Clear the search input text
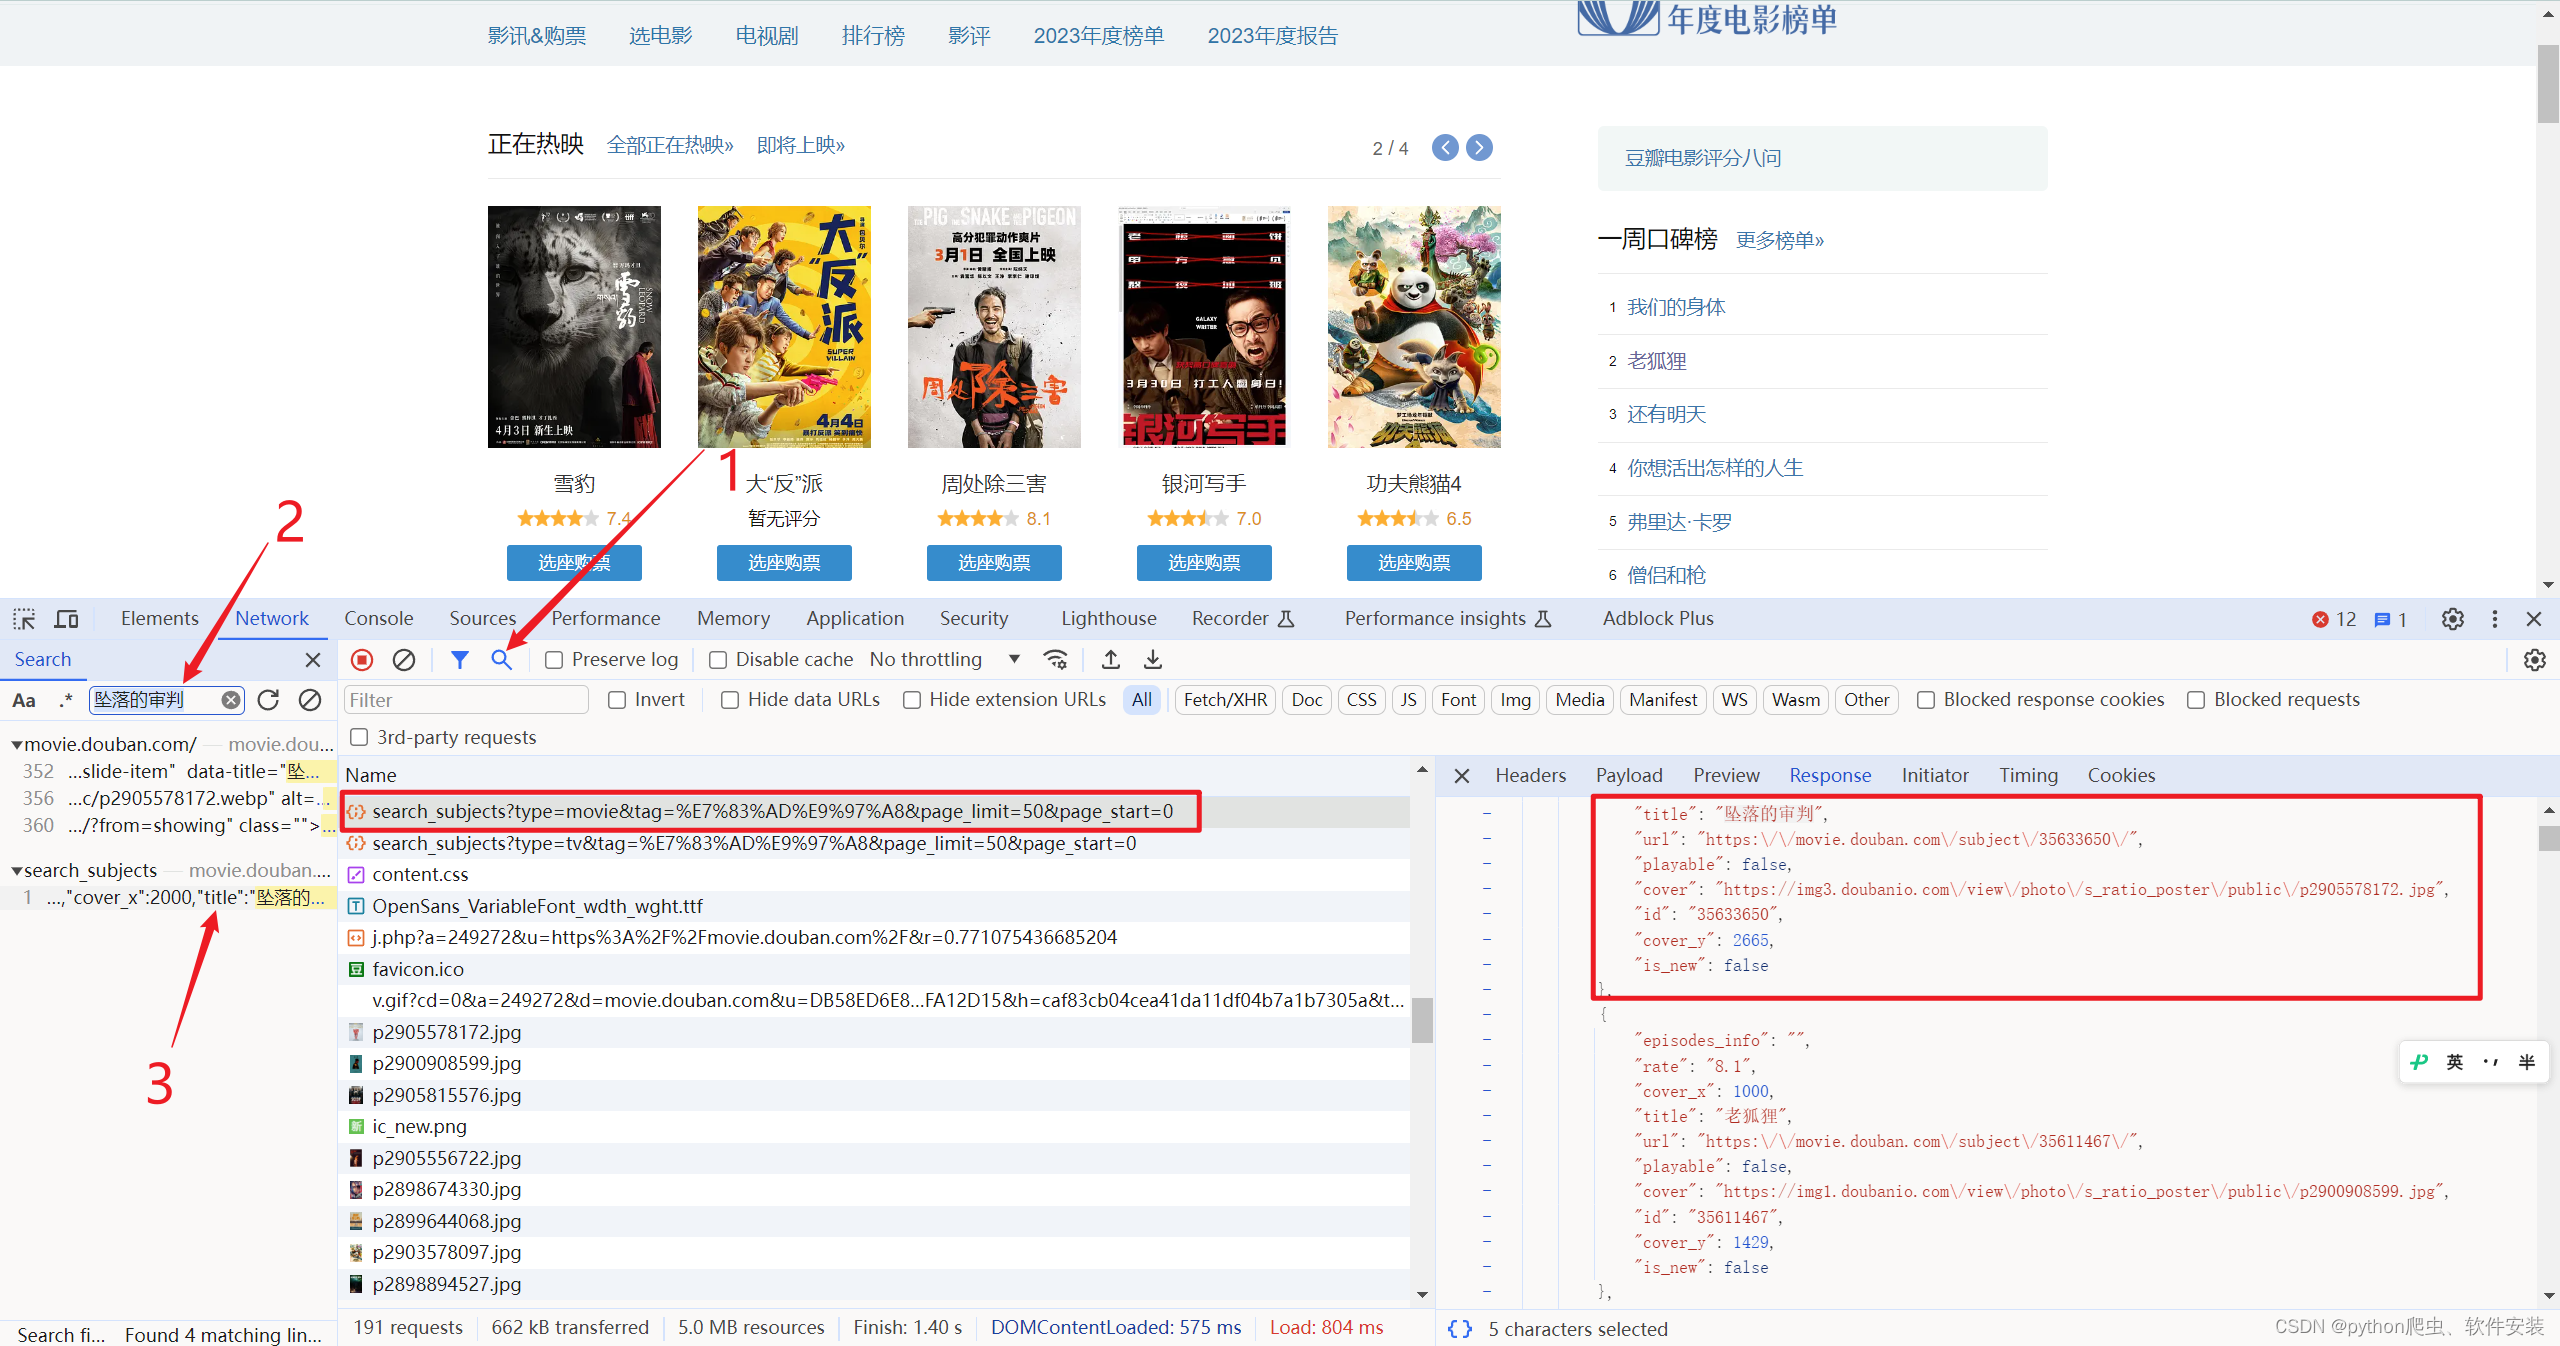Screen dimensions: 2560x1346 [x=231, y=700]
